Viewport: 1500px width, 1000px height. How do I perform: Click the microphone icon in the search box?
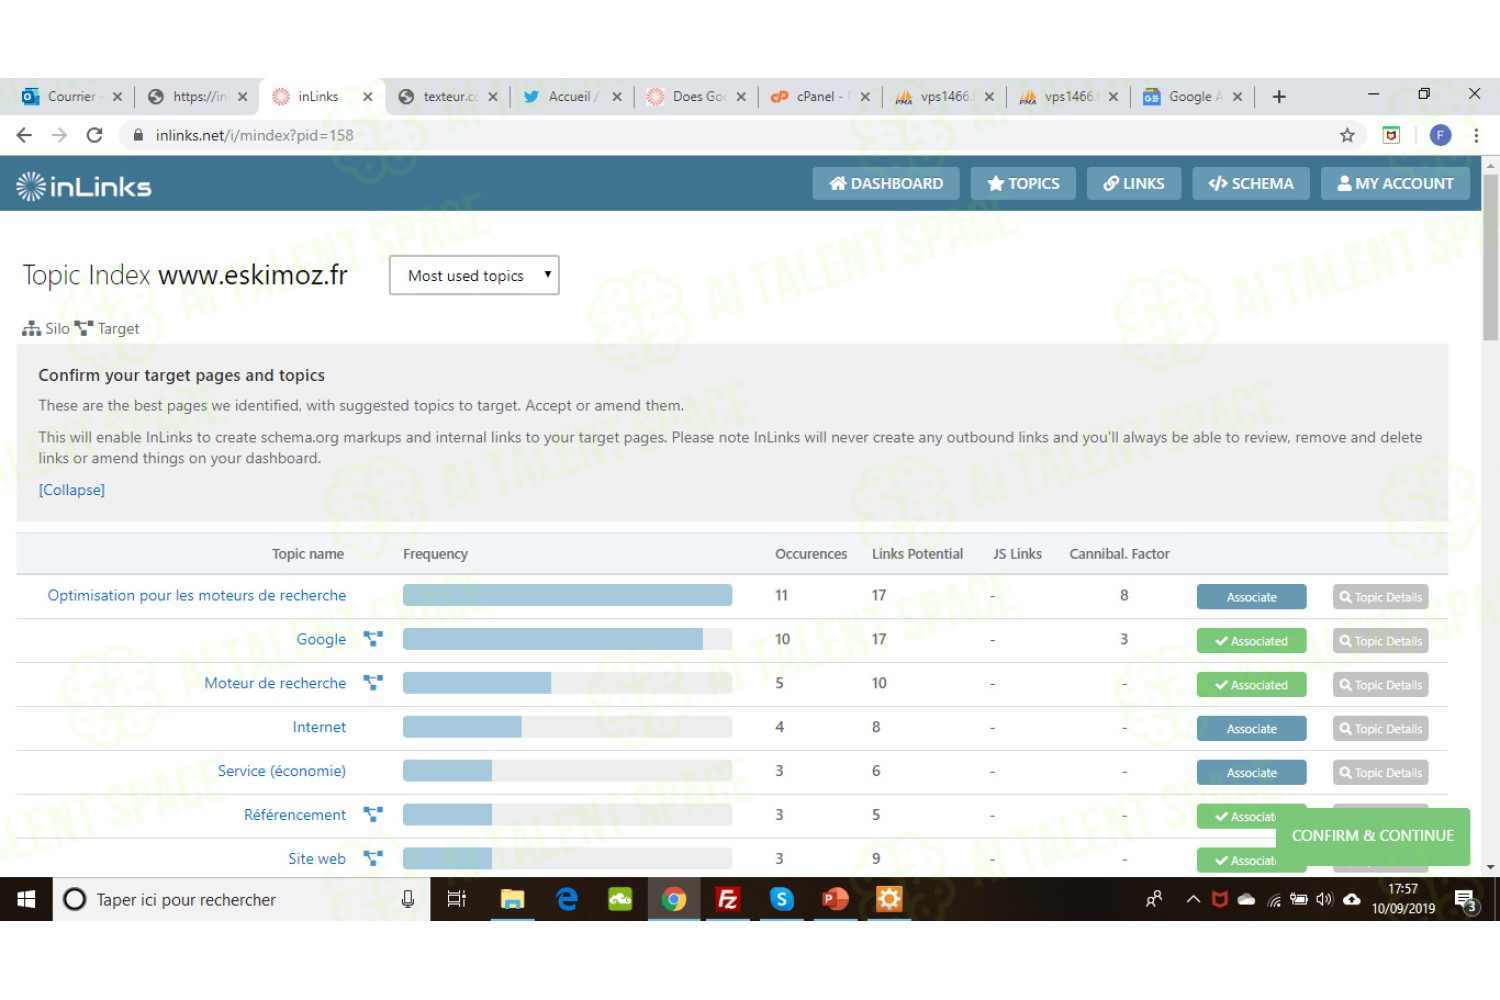[x=408, y=899]
